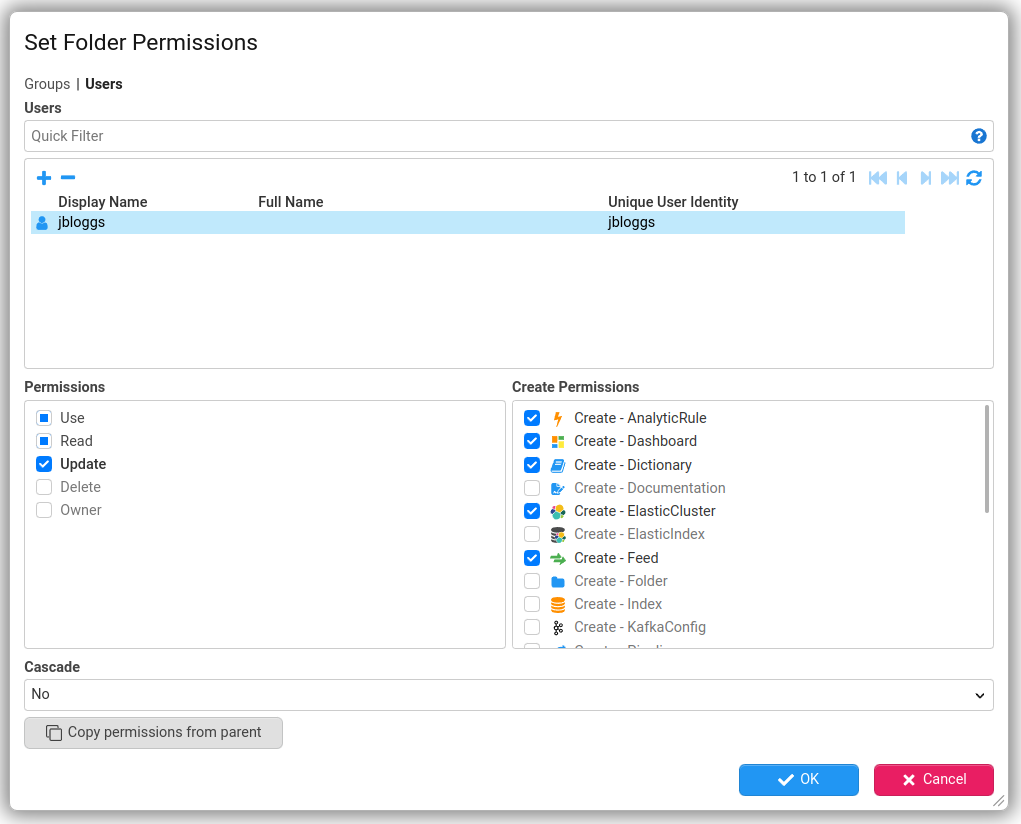Click the next page arrow icon

926,178
